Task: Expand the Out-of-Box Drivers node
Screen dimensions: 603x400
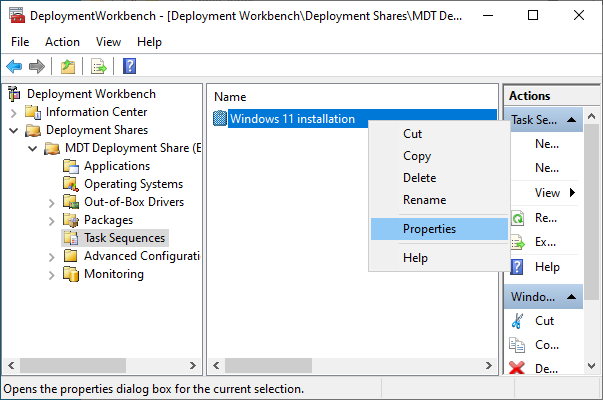Action: (x=52, y=203)
